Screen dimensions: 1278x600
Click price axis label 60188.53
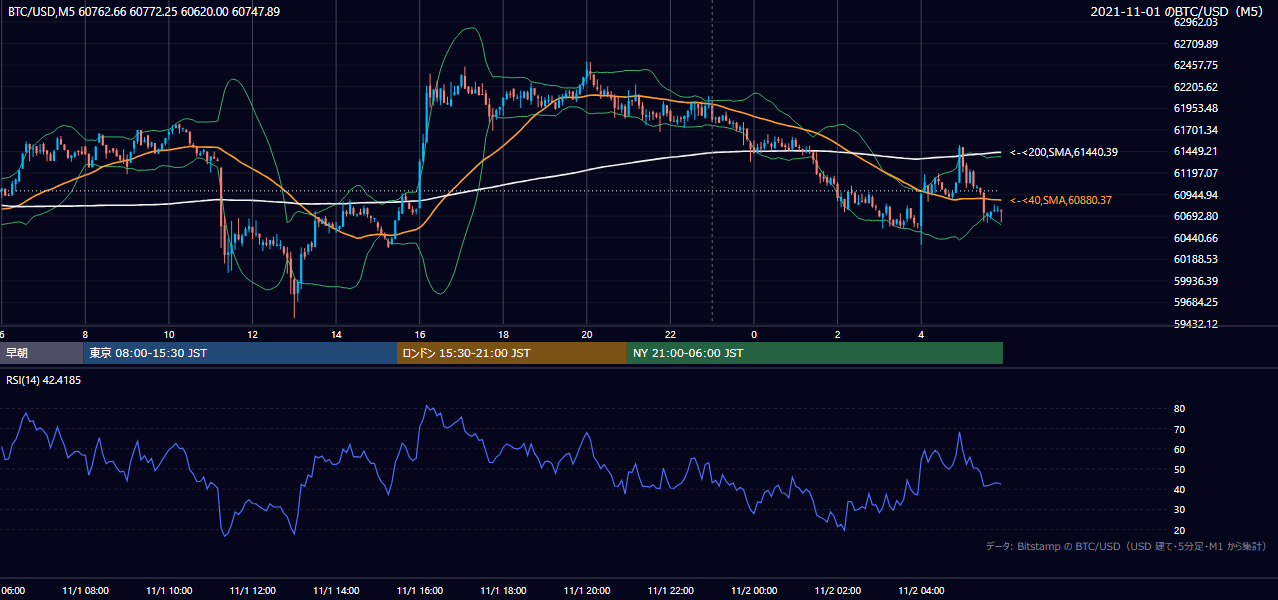(x=1196, y=259)
